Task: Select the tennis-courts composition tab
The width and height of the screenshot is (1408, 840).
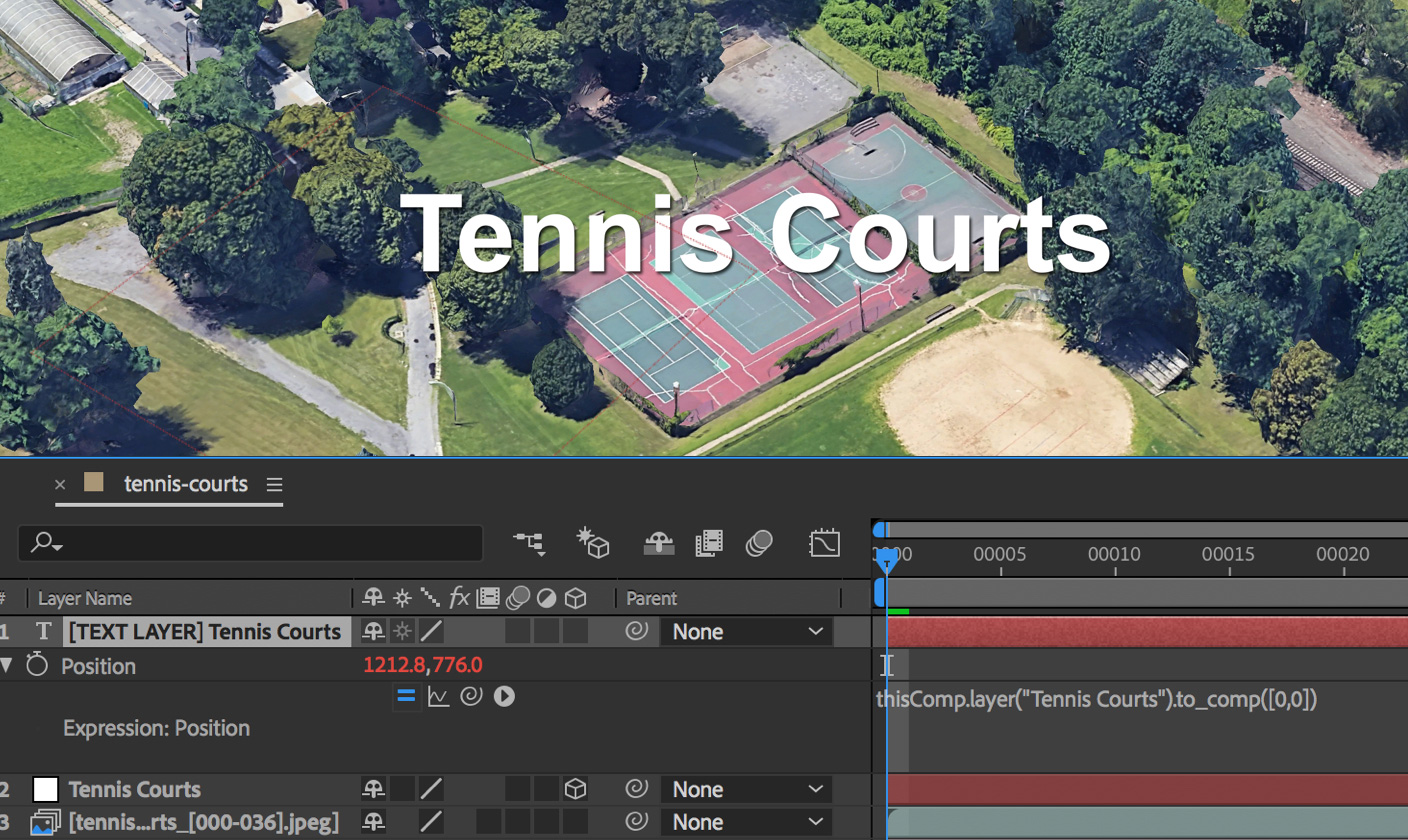Action: [x=185, y=484]
